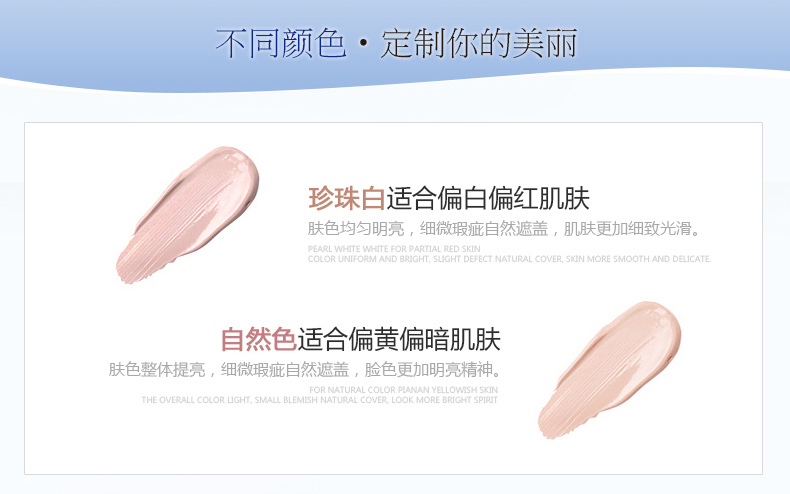Click the 定制你的美丽 part of banner title
This screenshot has width=790, height=494.
tap(479, 43)
